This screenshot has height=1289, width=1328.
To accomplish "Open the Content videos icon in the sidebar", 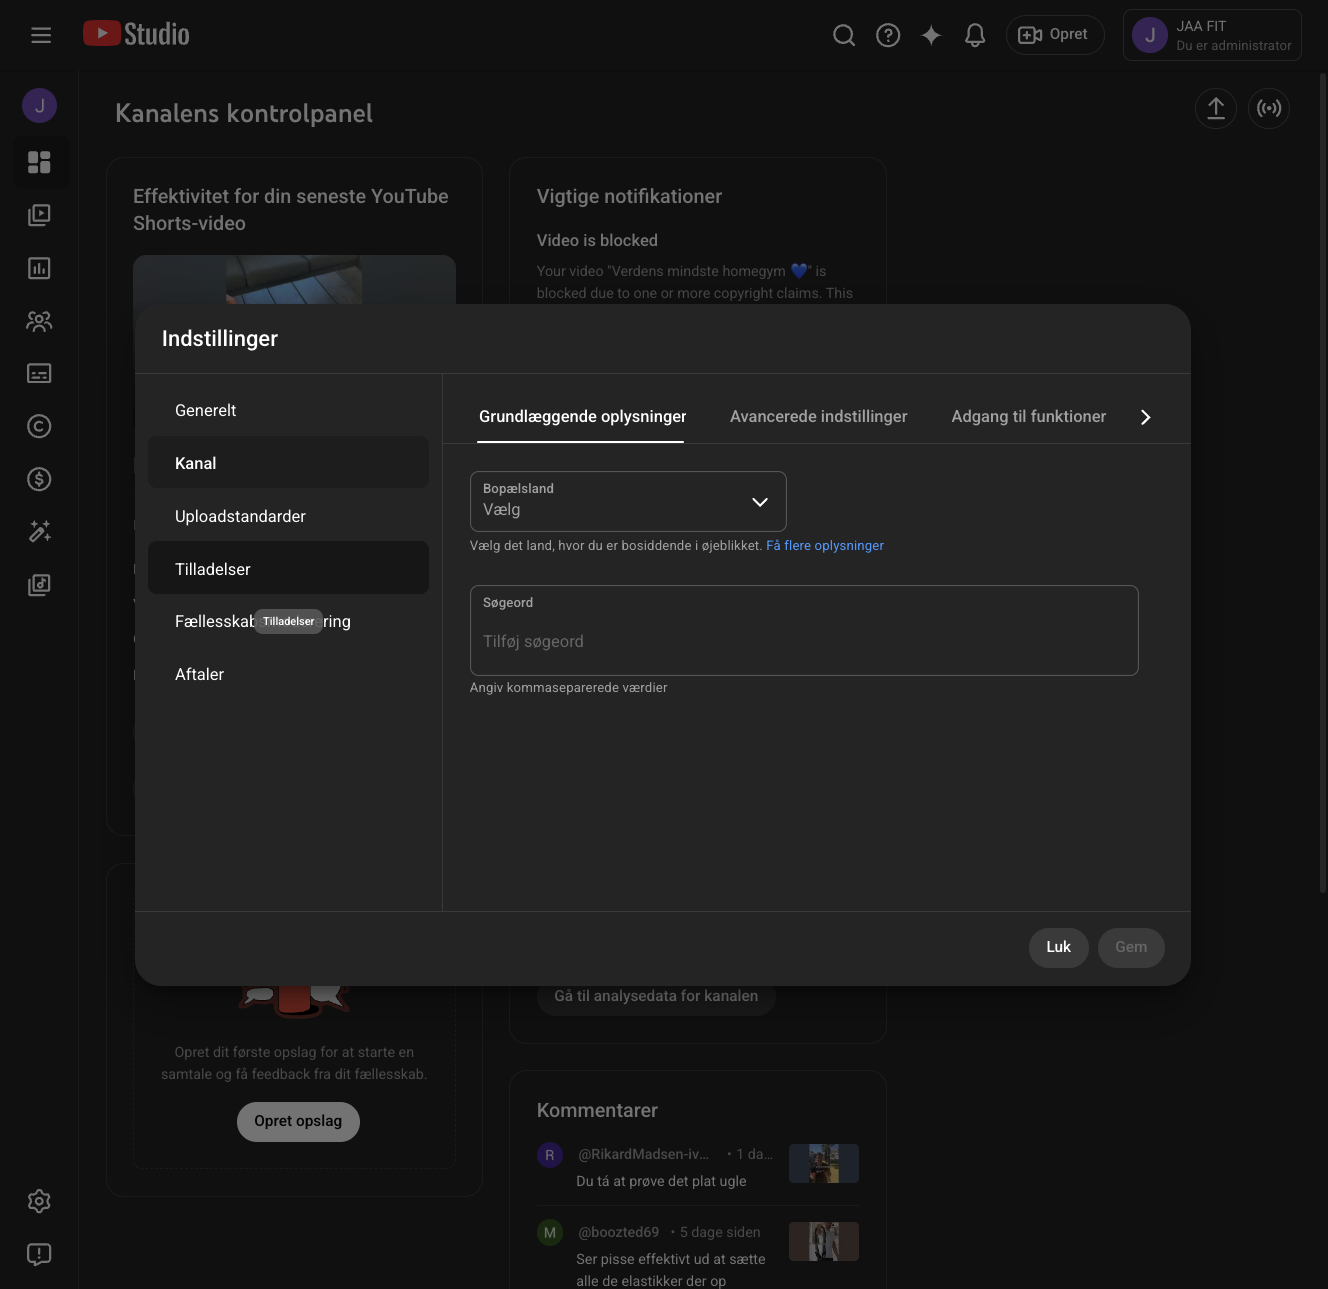I will coord(39,215).
